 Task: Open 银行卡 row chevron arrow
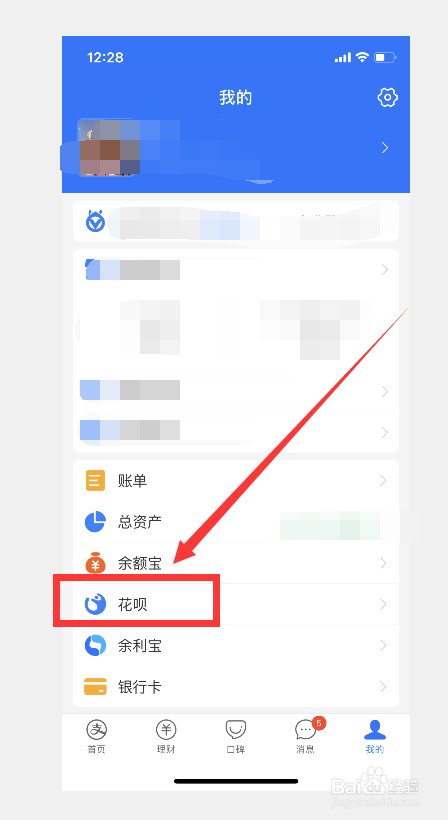pyautogui.click(x=384, y=687)
